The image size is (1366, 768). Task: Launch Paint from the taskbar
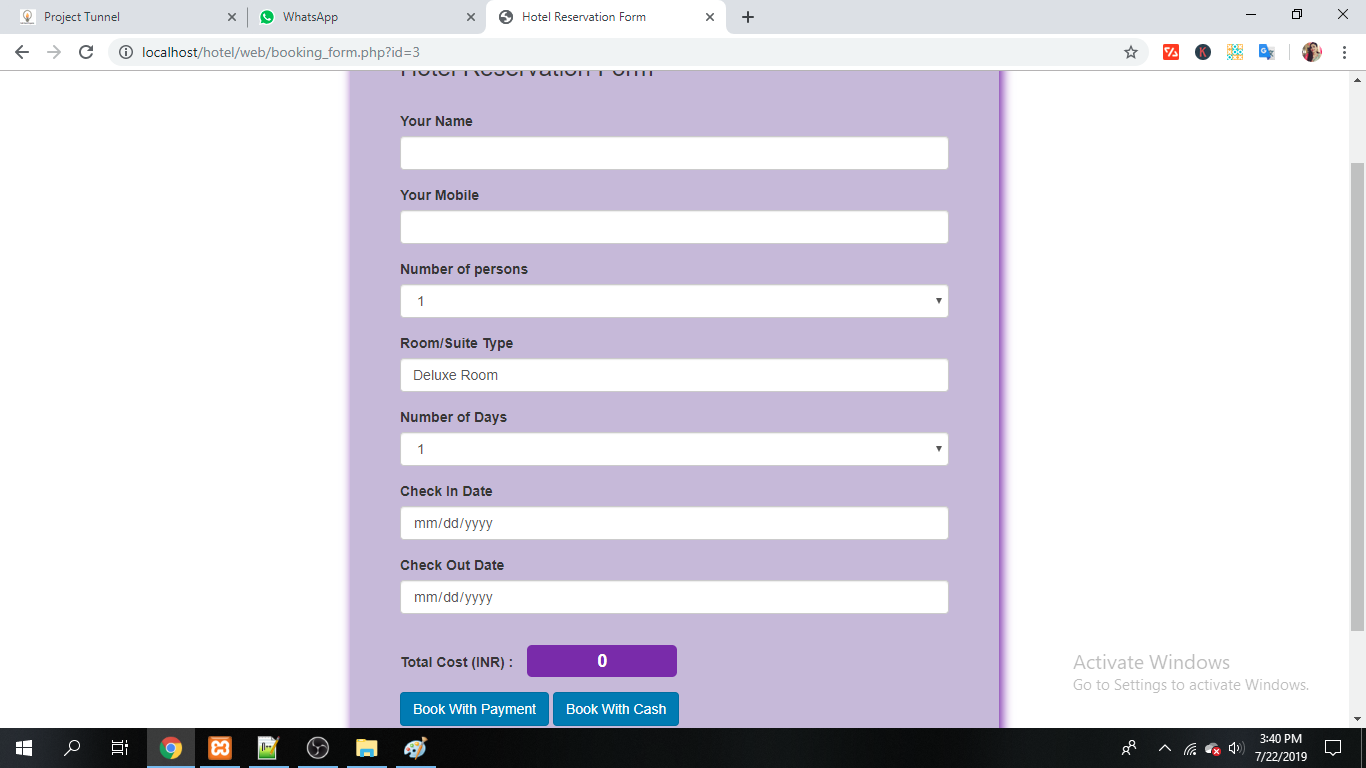point(415,748)
